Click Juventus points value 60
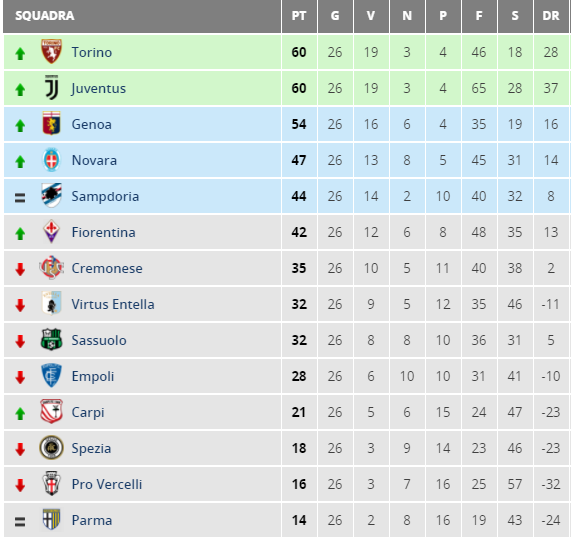 coord(299,88)
